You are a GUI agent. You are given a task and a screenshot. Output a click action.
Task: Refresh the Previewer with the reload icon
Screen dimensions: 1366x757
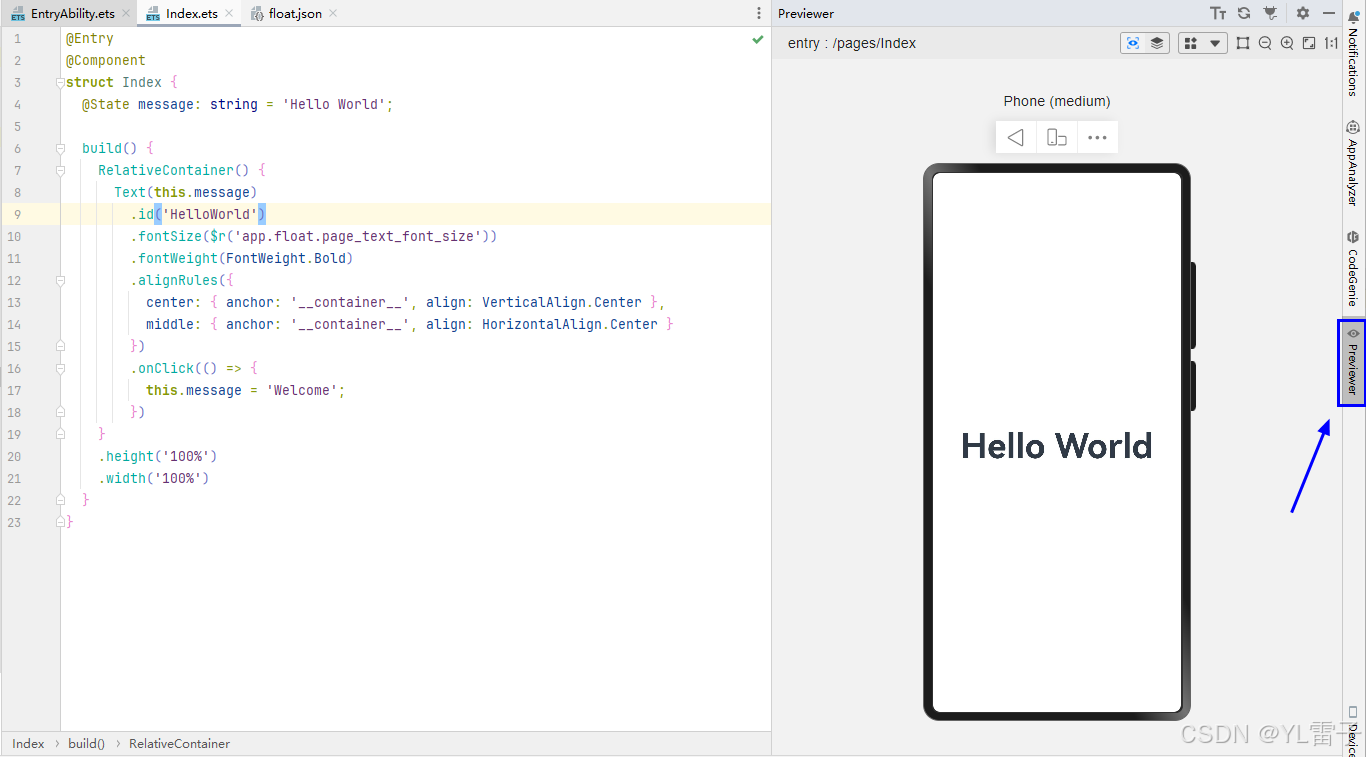tap(1244, 13)
